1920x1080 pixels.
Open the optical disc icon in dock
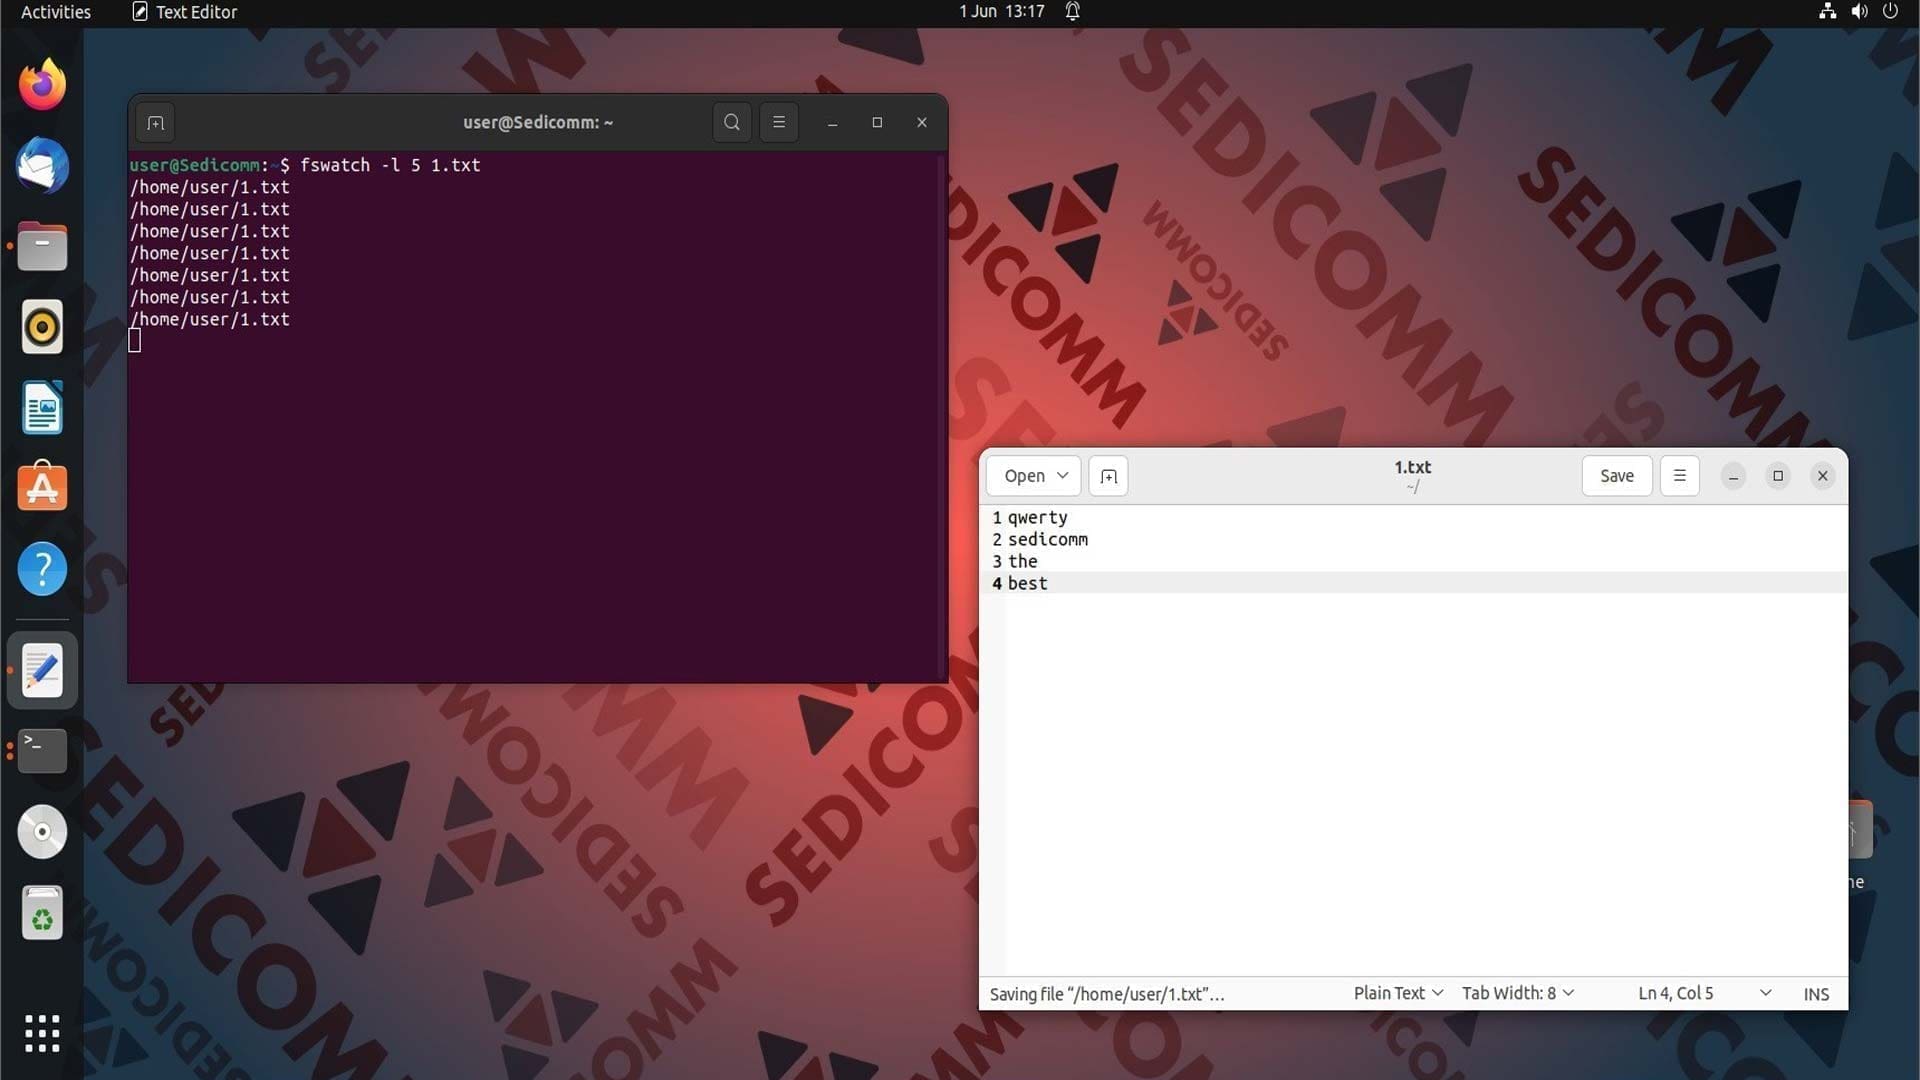pos(42,831)
